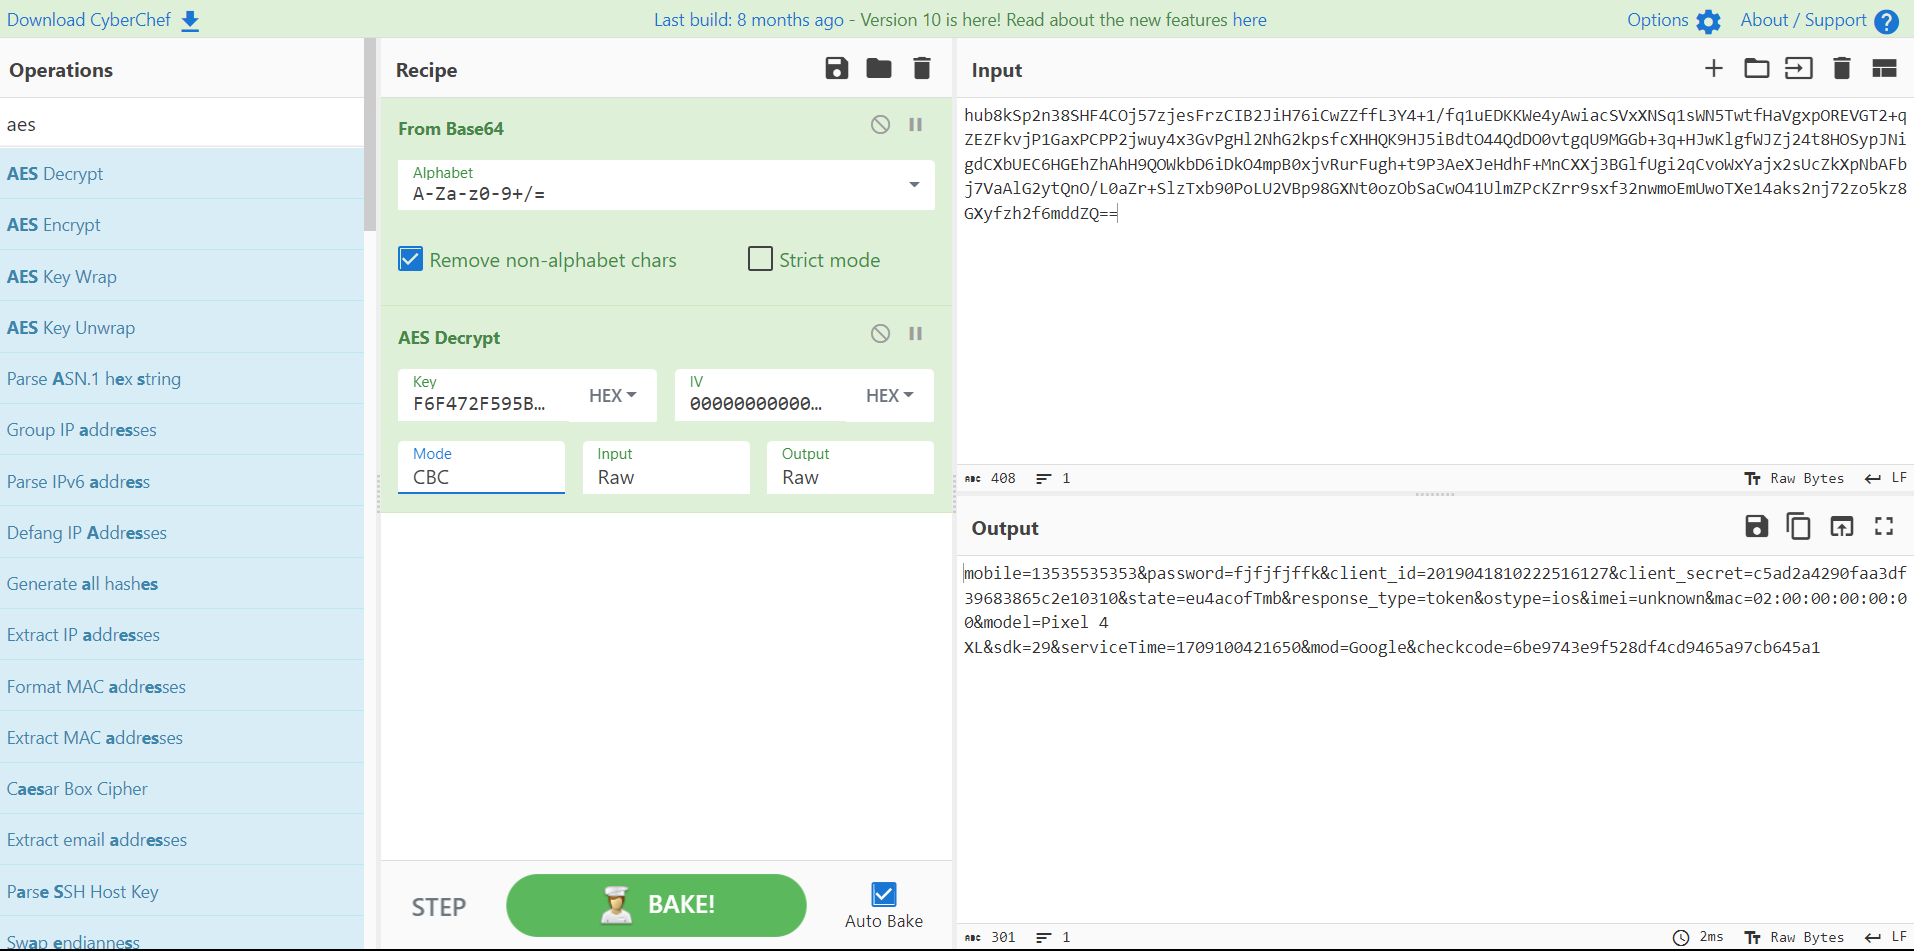This screenshot has width=1914, height=951.
Task: Open the Download CyberChef link
Action: tap(89, 20)
